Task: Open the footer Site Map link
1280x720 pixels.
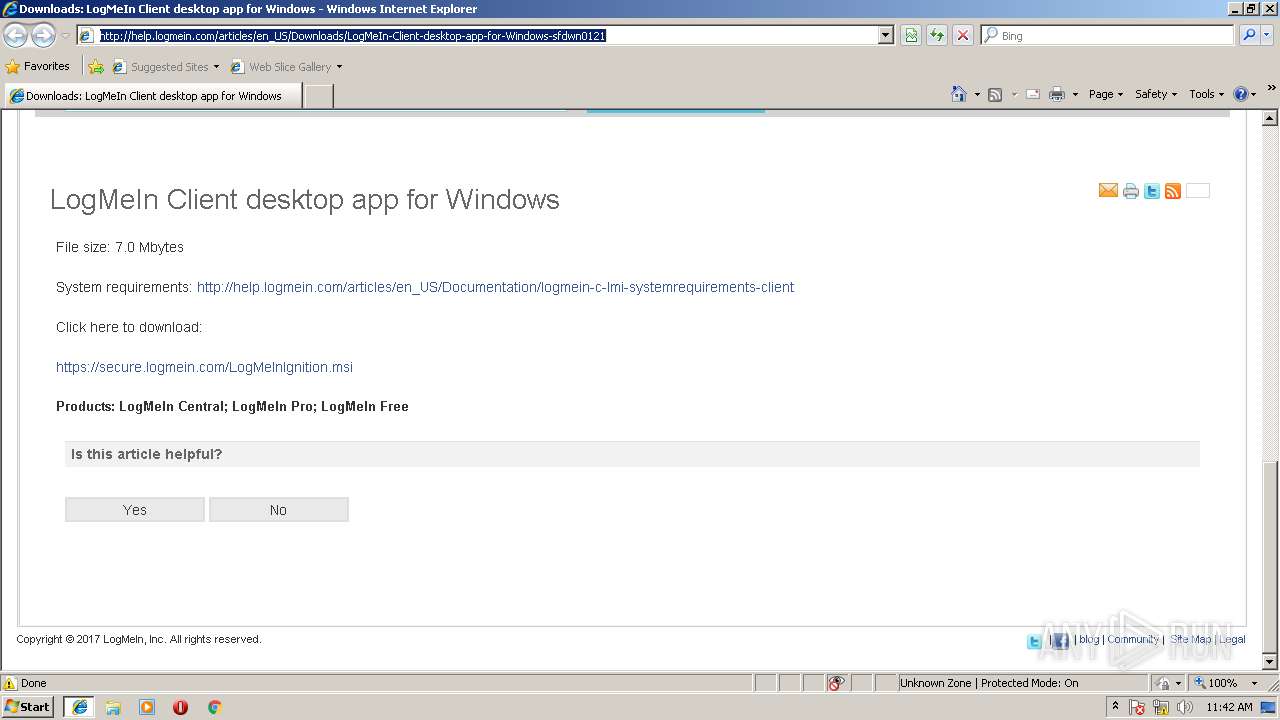Action: (1190, 639)
